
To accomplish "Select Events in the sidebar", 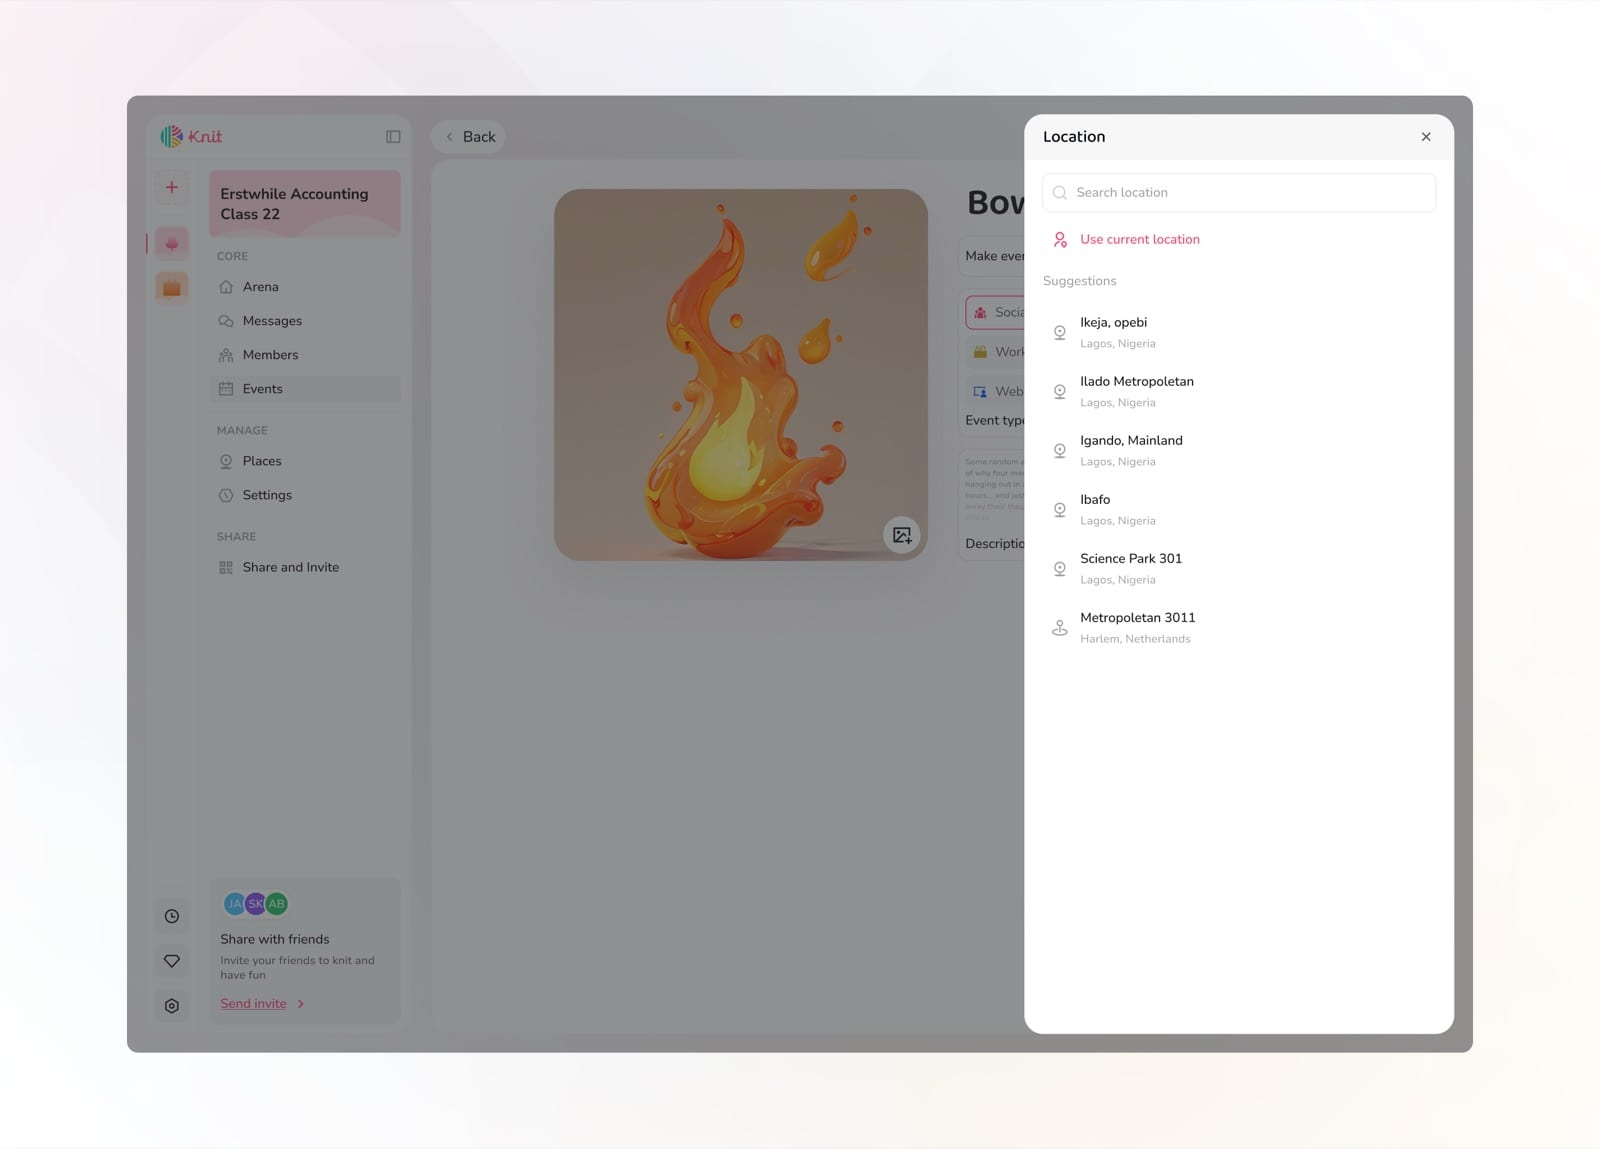I will pyautogui.click(x=305, y=389).
